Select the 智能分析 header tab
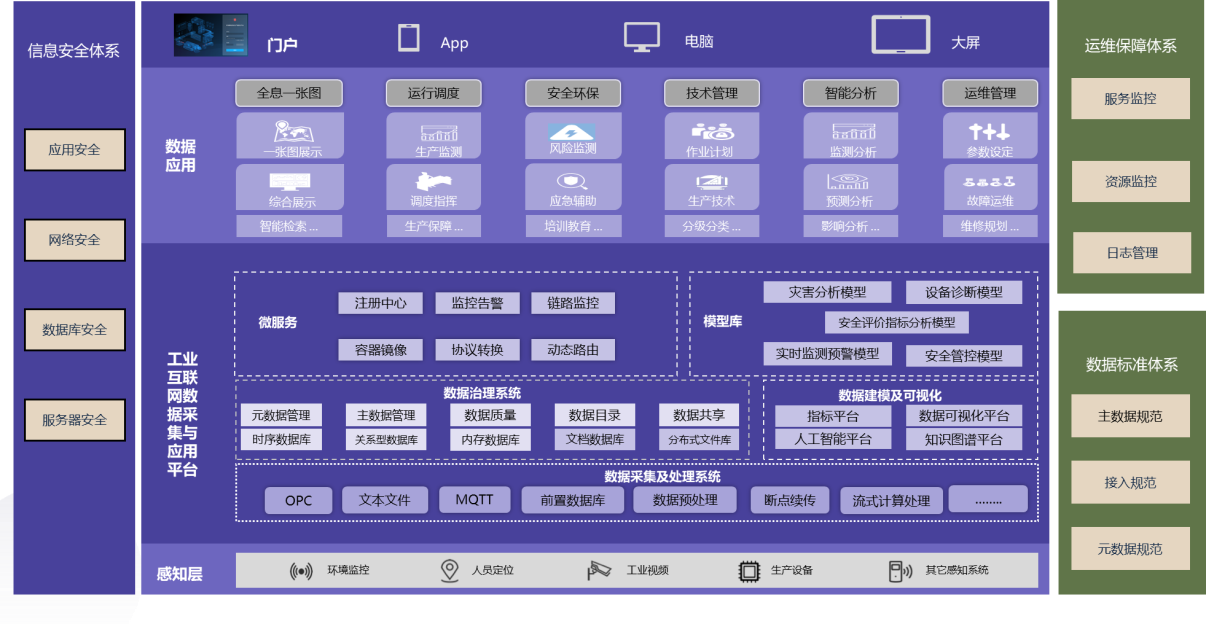The height and width of the screenshot is (624, 1206). pos(850,93)
